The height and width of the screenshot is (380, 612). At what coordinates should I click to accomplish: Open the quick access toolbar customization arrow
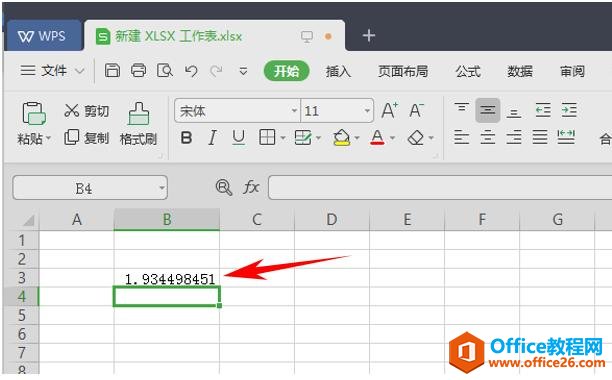click(x=243, y=71)
